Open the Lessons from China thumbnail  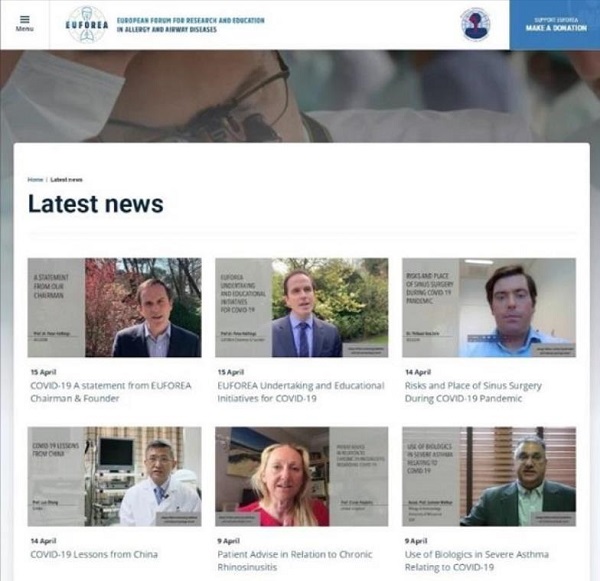click(114, 476)
